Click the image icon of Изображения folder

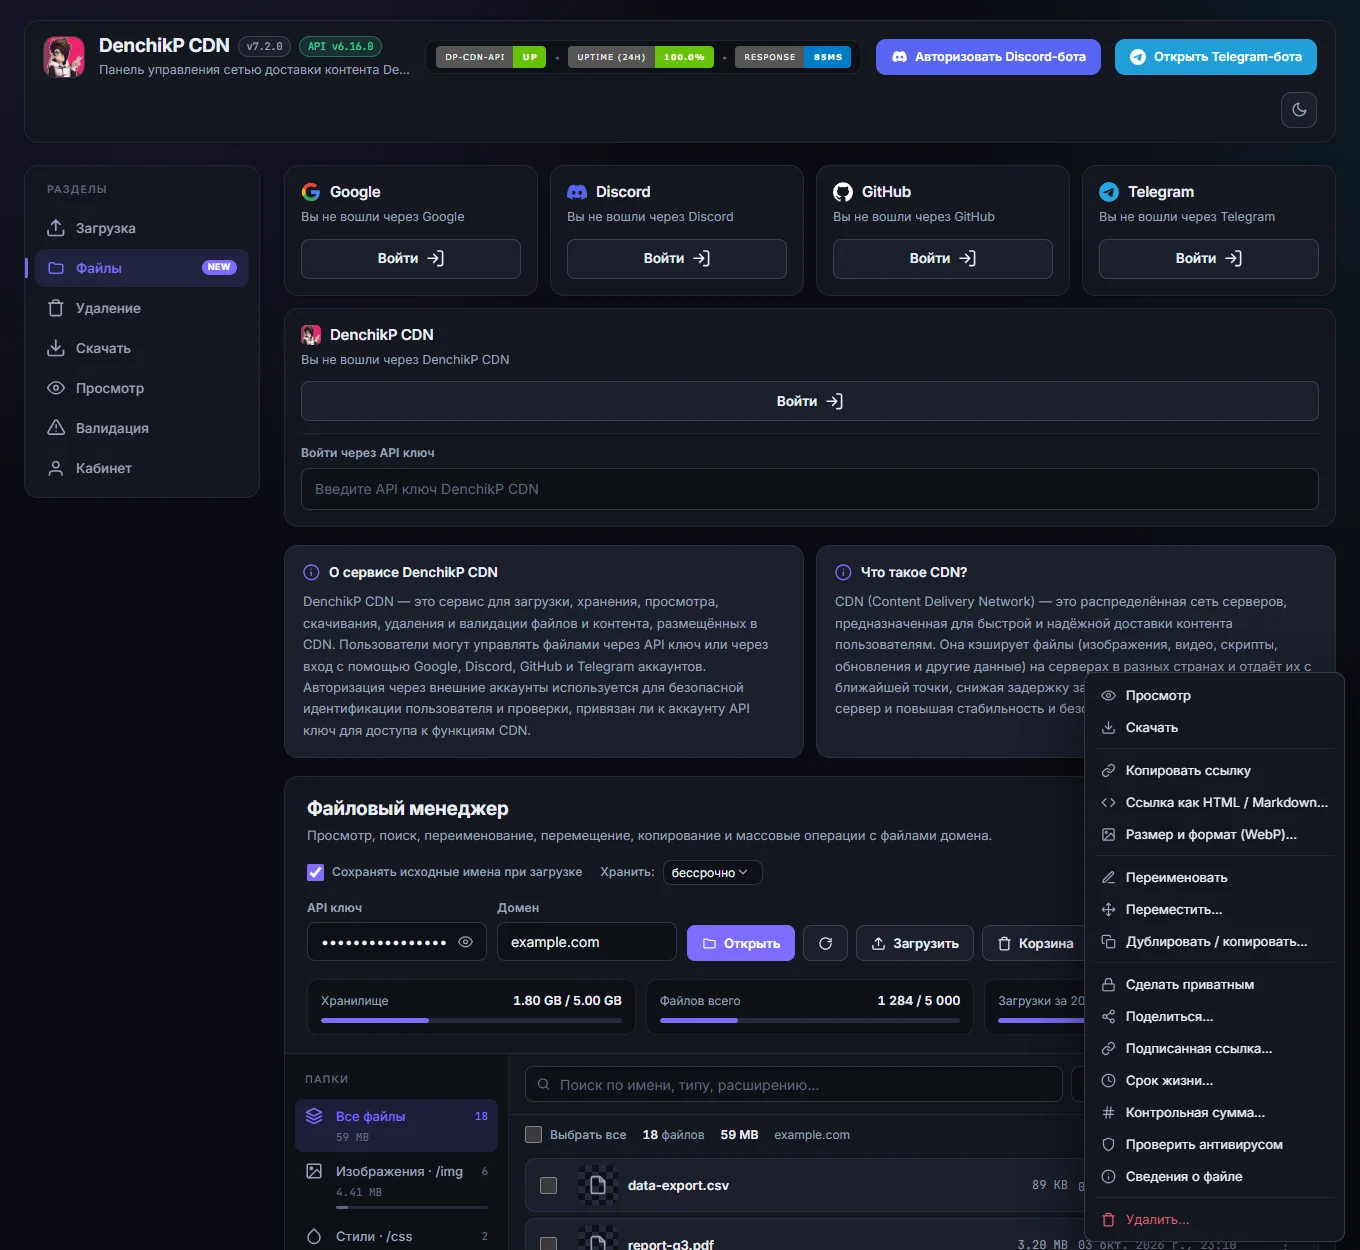point(314,1171)
